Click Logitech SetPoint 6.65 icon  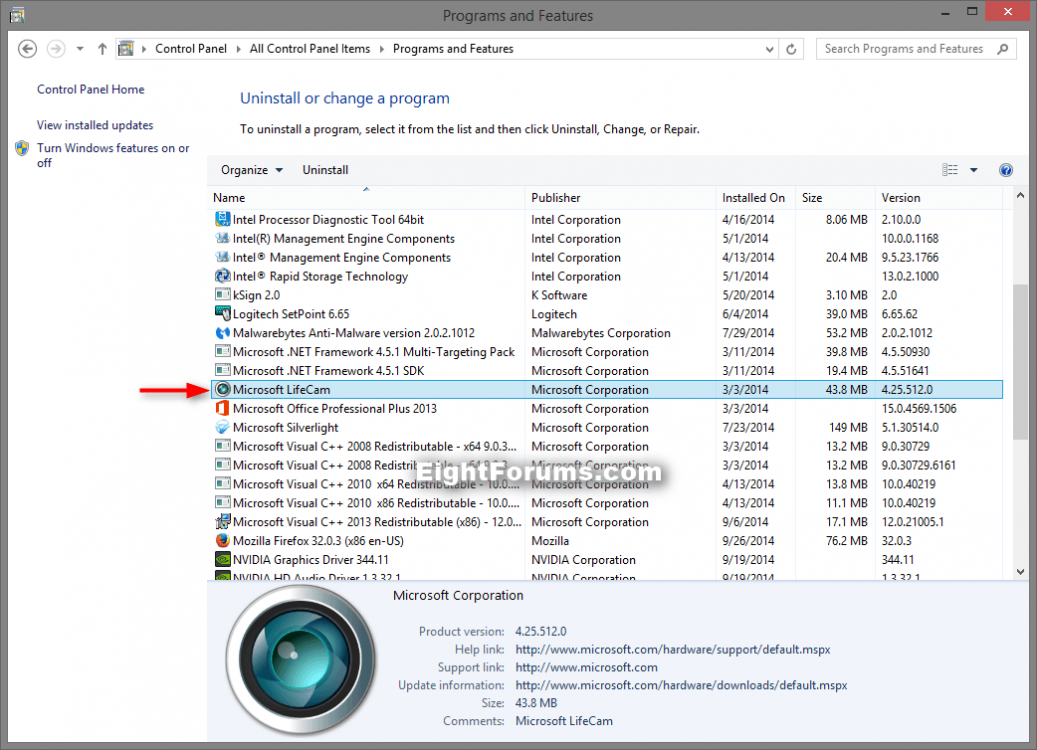[223, 314]
